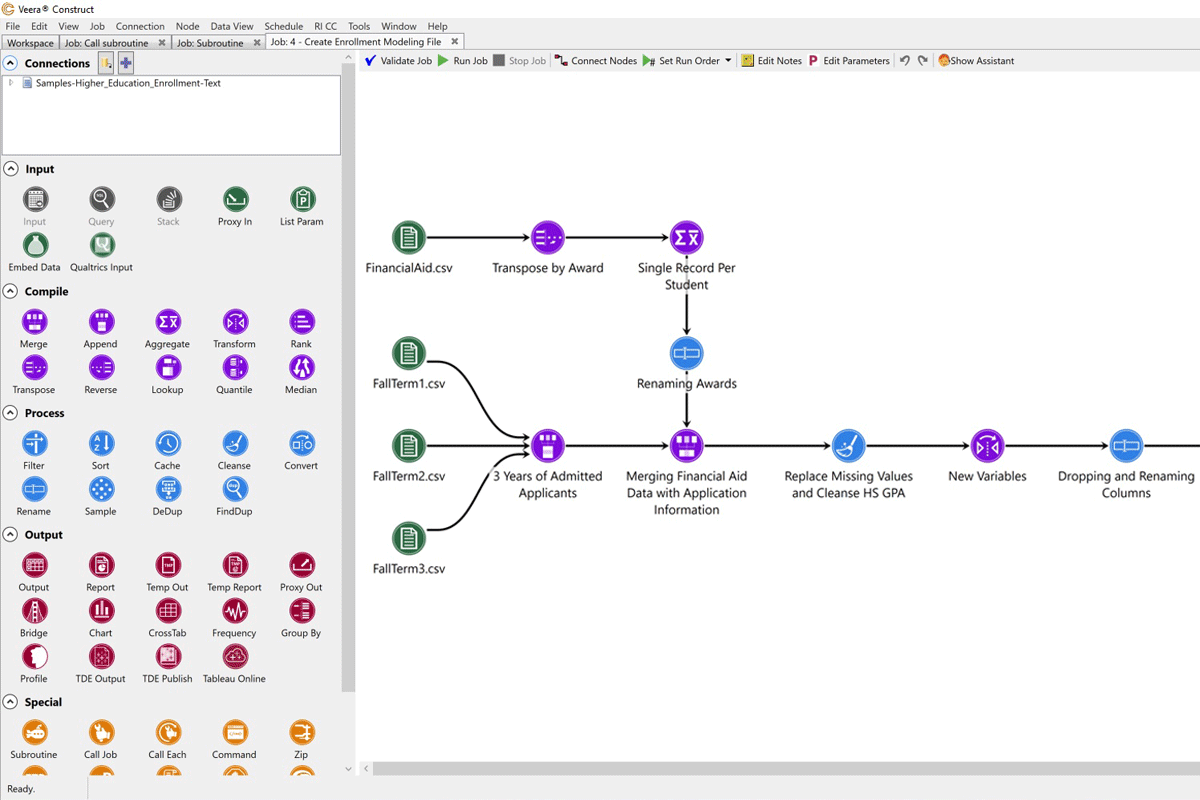Select the Qualtrics Input node icon
This screenshot has width=1200, height=800.
click(101, 245)
